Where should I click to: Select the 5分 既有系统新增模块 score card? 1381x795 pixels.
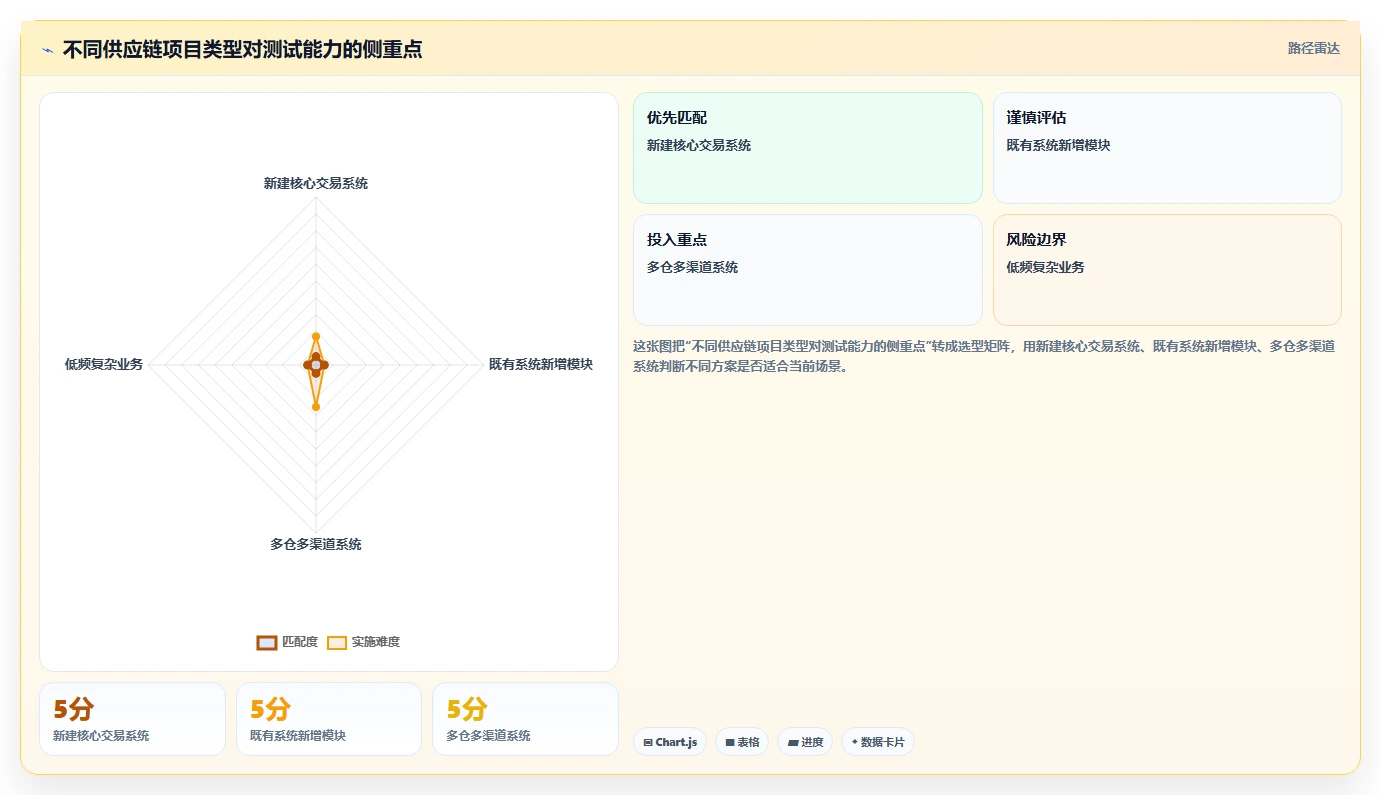(329, 719)
